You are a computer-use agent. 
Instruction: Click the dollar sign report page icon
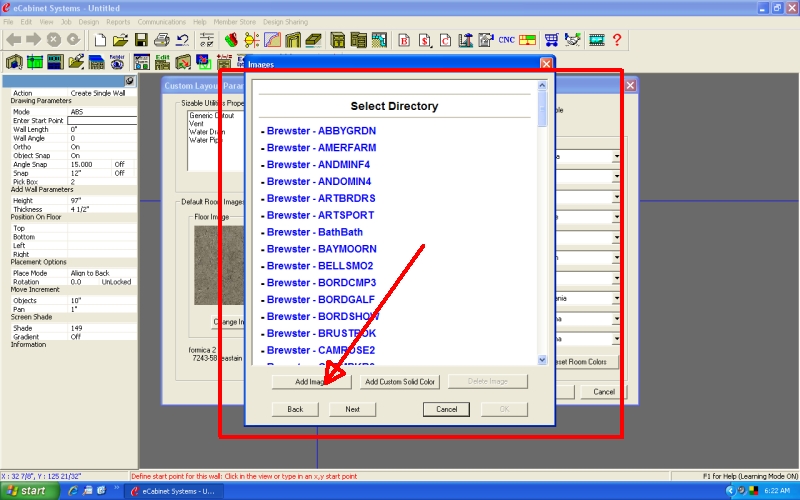tap(424, 40)
